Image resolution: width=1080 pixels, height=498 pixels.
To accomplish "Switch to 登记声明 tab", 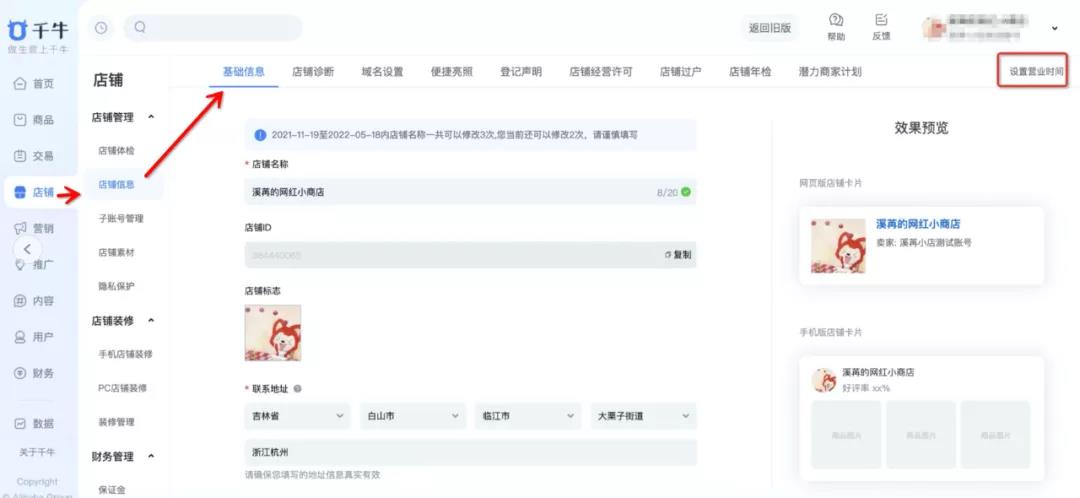I will point(521,72).
